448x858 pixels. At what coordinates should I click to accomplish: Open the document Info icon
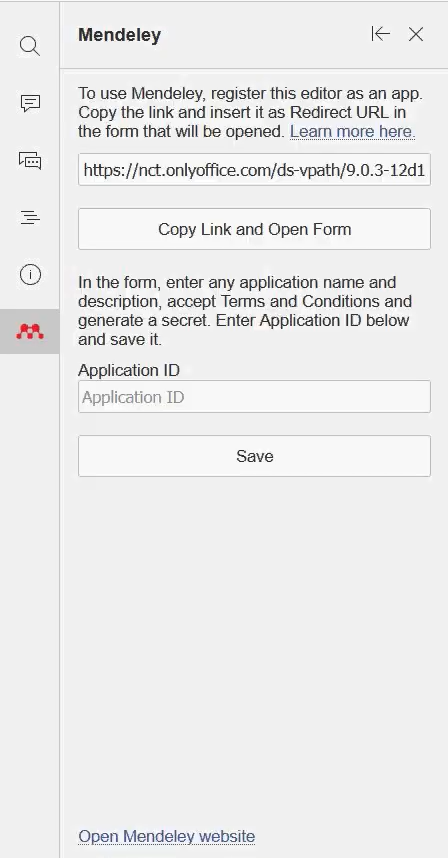coord(30,274)
